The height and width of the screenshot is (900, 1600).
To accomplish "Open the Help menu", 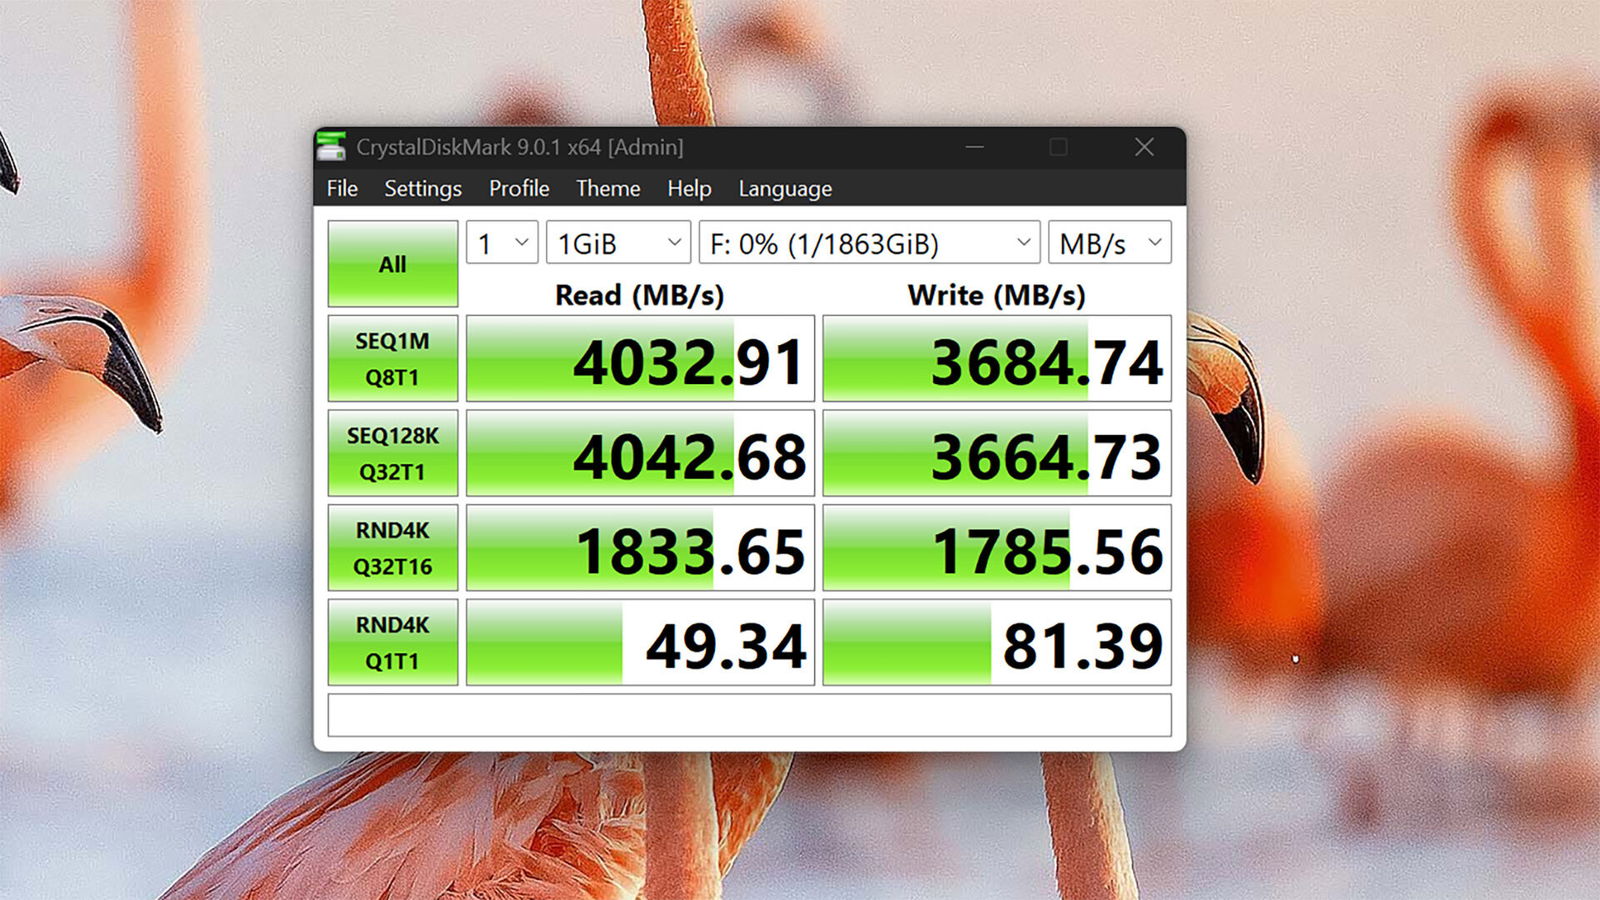I will [689, 189].
